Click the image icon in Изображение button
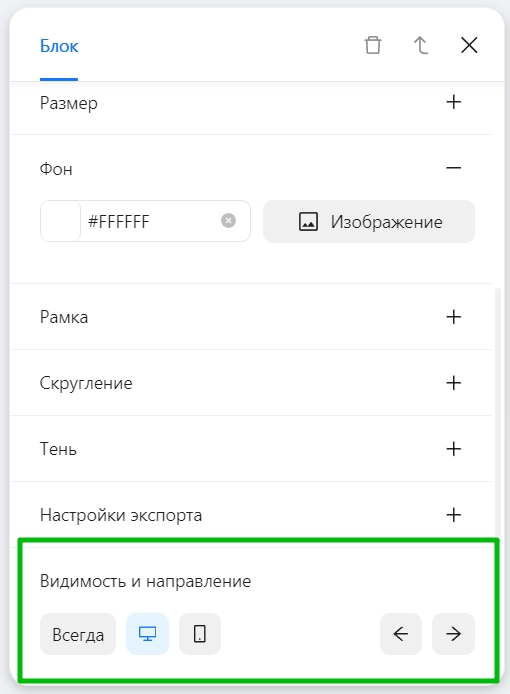 coord(309,221)
